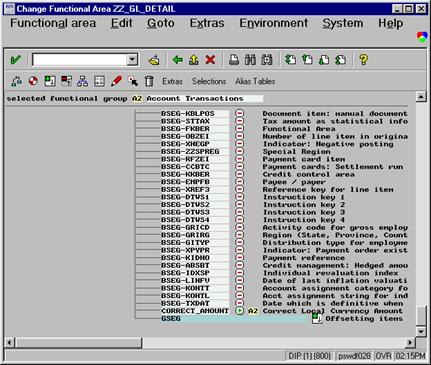Toggle the minus icon for BSEG-XREF3

pos(239,189)
